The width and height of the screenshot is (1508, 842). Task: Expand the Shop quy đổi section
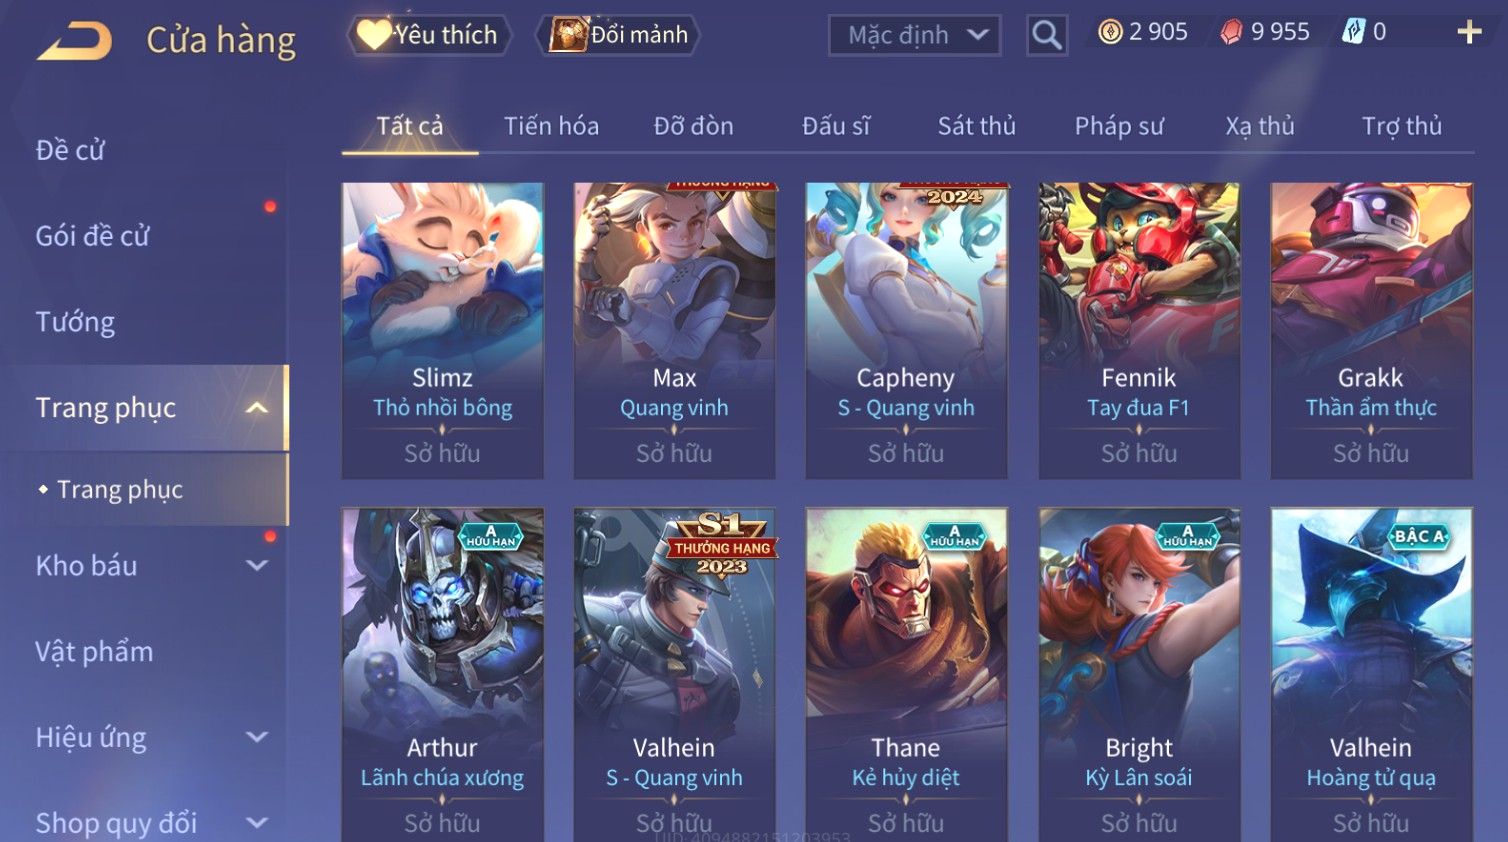pyautogui.click(x=257, y=823)
